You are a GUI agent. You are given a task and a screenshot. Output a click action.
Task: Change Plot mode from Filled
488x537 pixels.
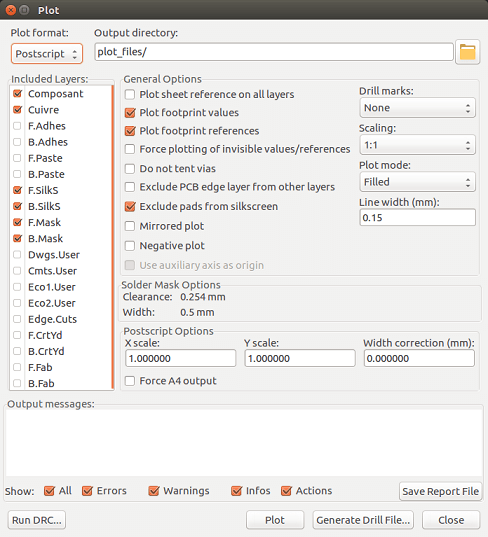pos(417,182)
